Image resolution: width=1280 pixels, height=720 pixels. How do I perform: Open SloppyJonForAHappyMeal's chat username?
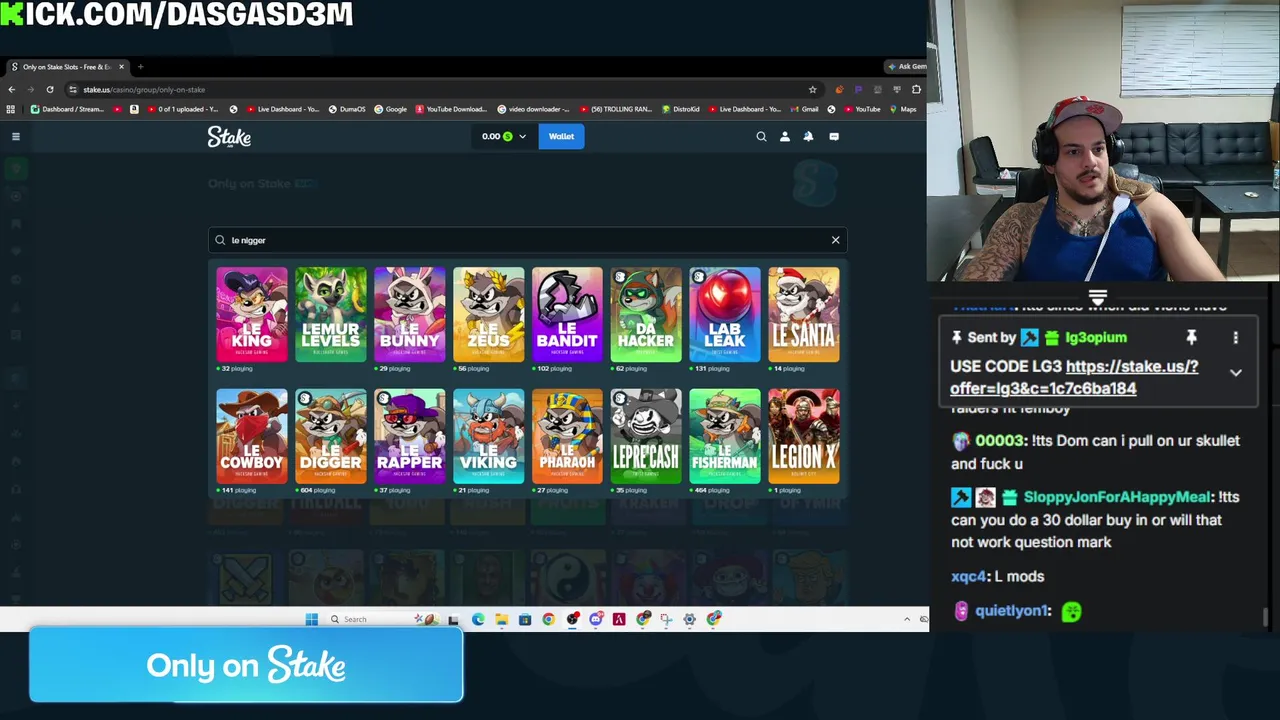(x=1118, y=497)
